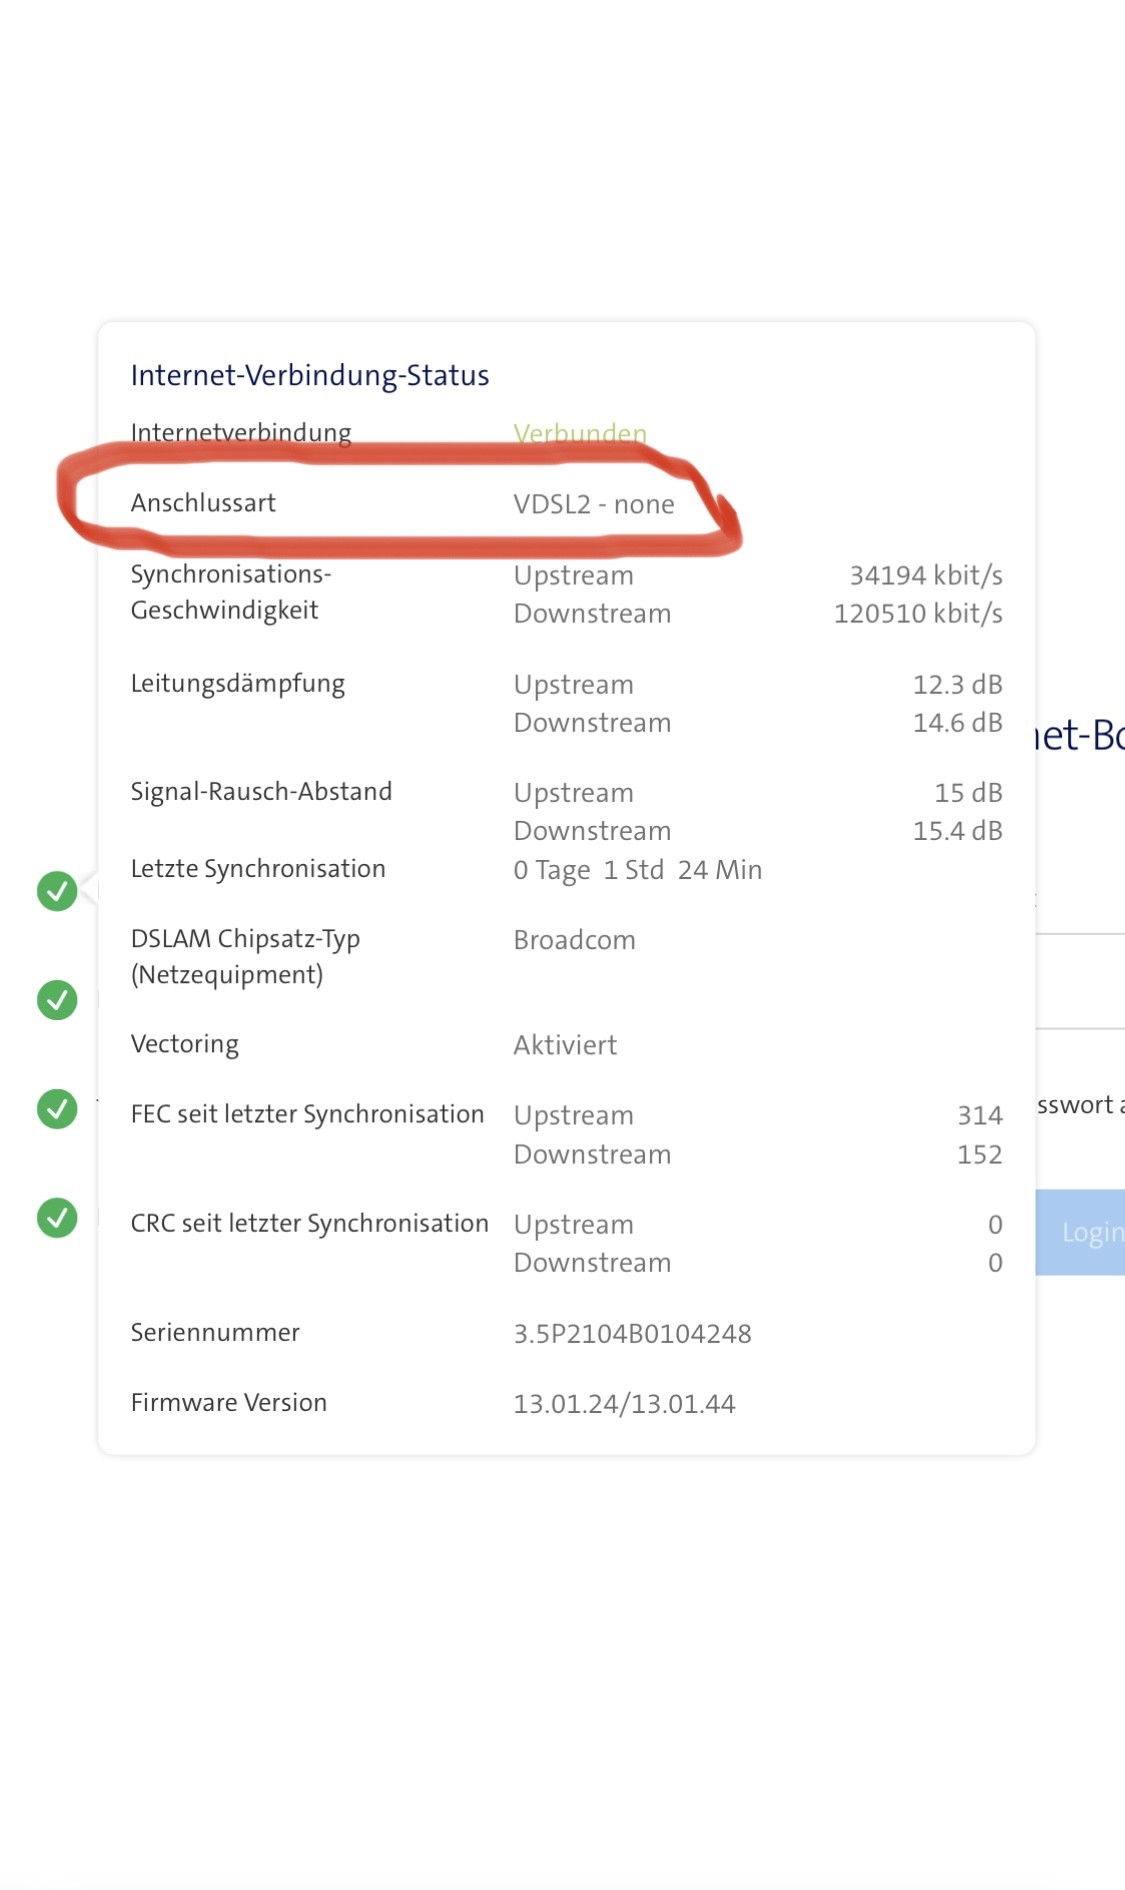The height and width of the screenshot is (1890, 1125).
Task: Click the Vectoring Aktiviert status
Action: [x=565, y=1045]
